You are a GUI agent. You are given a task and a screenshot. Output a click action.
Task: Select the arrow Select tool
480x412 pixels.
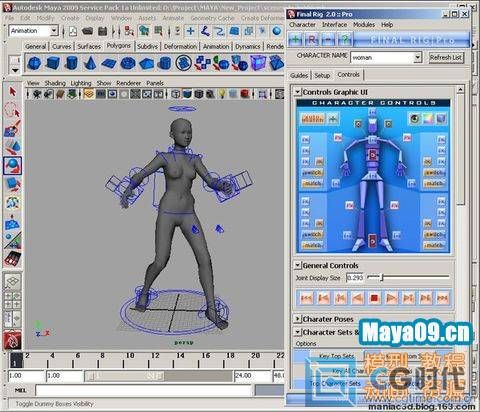coord(13,91)
